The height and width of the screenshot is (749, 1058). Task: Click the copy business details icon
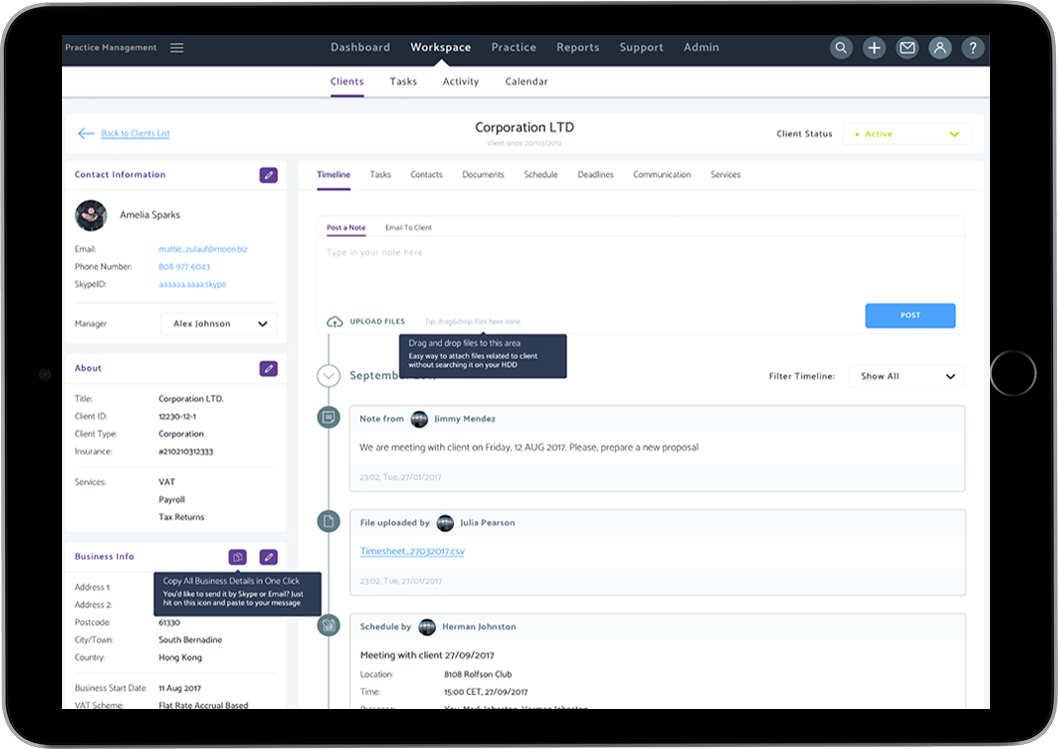pyautogui.click(x=237, y=557)
